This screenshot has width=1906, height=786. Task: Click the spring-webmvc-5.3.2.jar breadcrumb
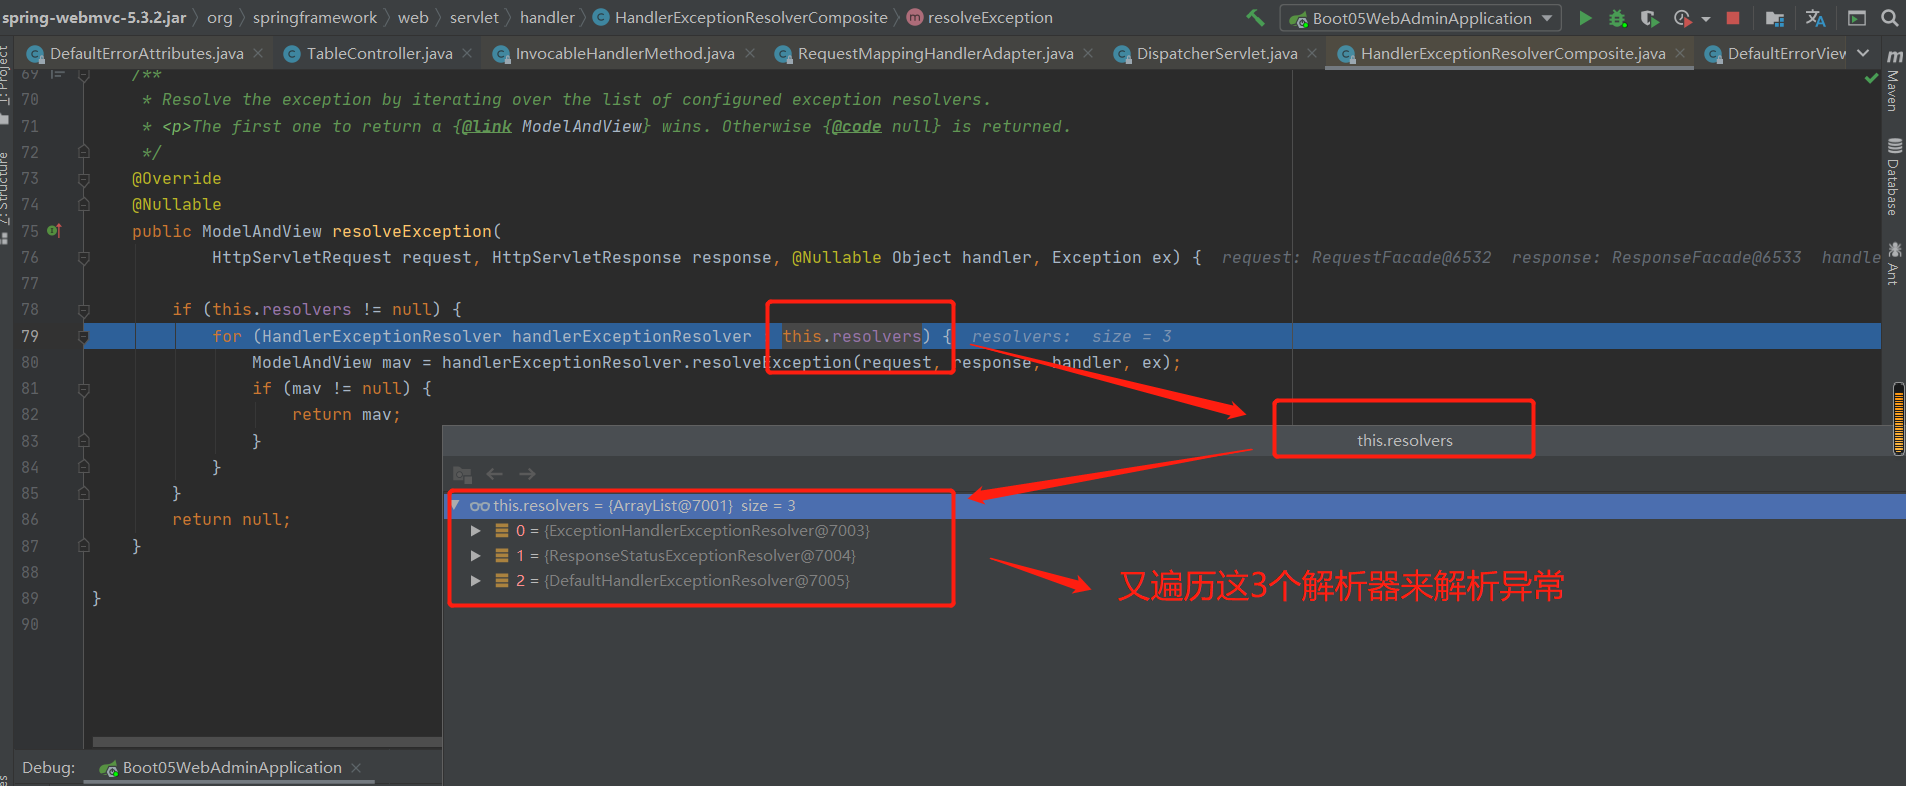(x=94, y=17)
